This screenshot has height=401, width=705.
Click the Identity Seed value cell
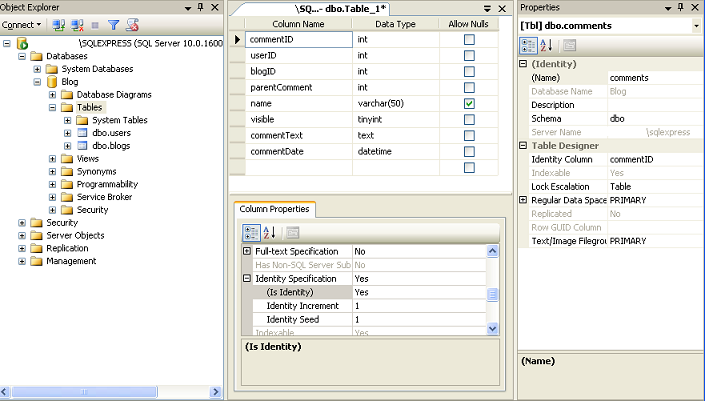click(x=419, y=320)
